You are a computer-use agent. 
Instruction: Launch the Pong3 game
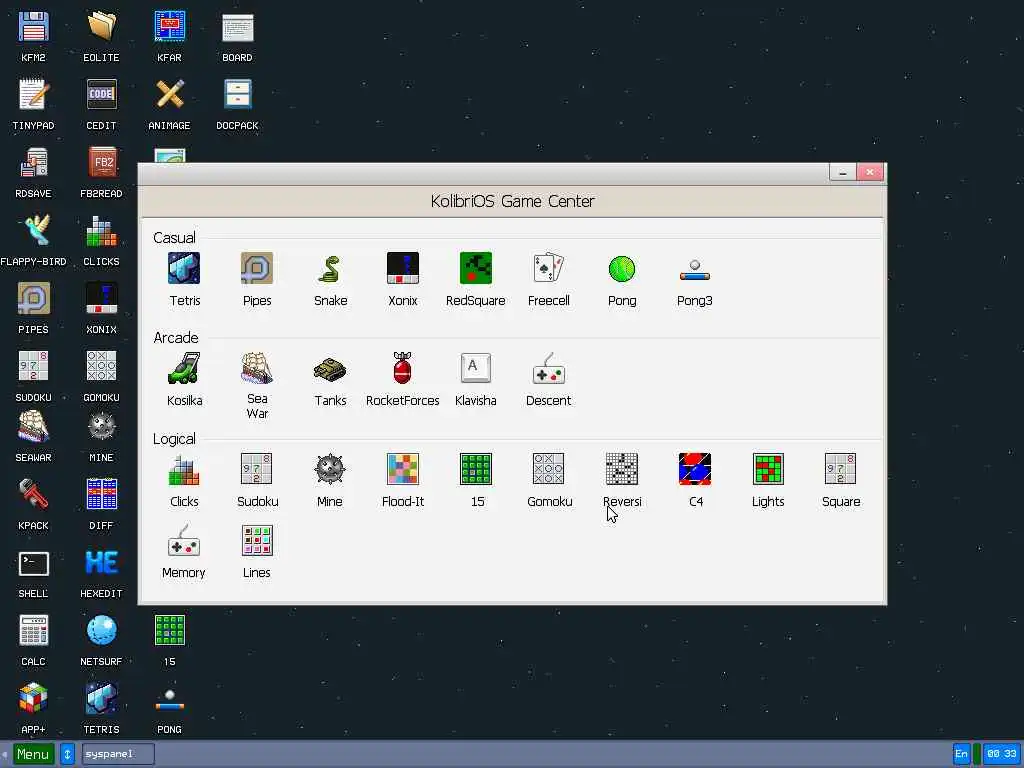pos(695,268)
